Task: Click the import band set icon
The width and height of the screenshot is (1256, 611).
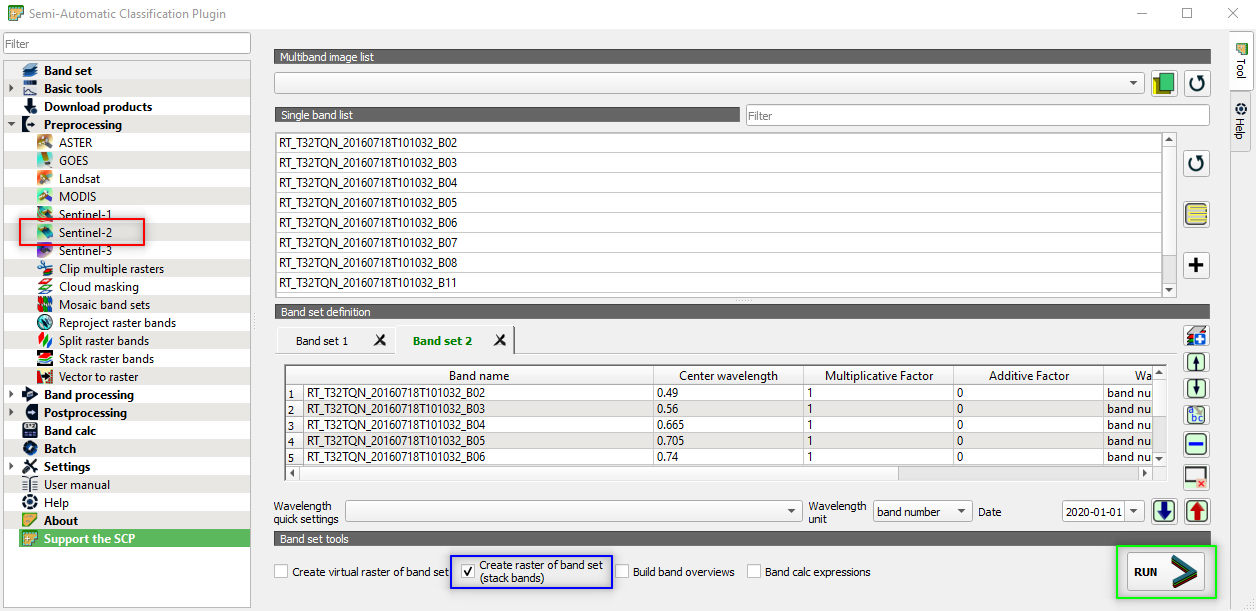Action: click(x=1164, y=511)
